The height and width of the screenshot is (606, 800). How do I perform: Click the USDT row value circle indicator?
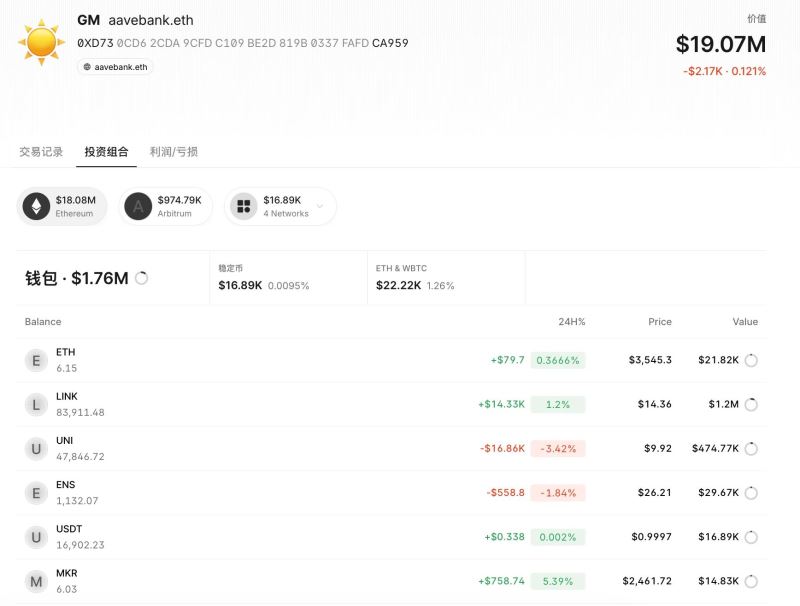(752, 537)
